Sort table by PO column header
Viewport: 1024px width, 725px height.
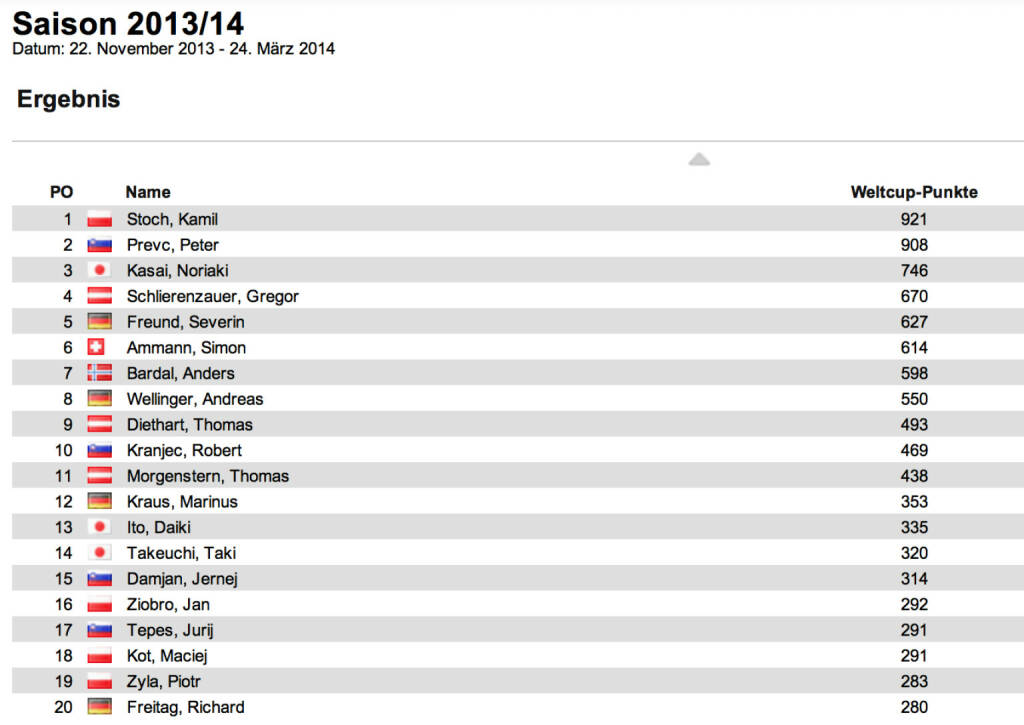click(61, 192)
